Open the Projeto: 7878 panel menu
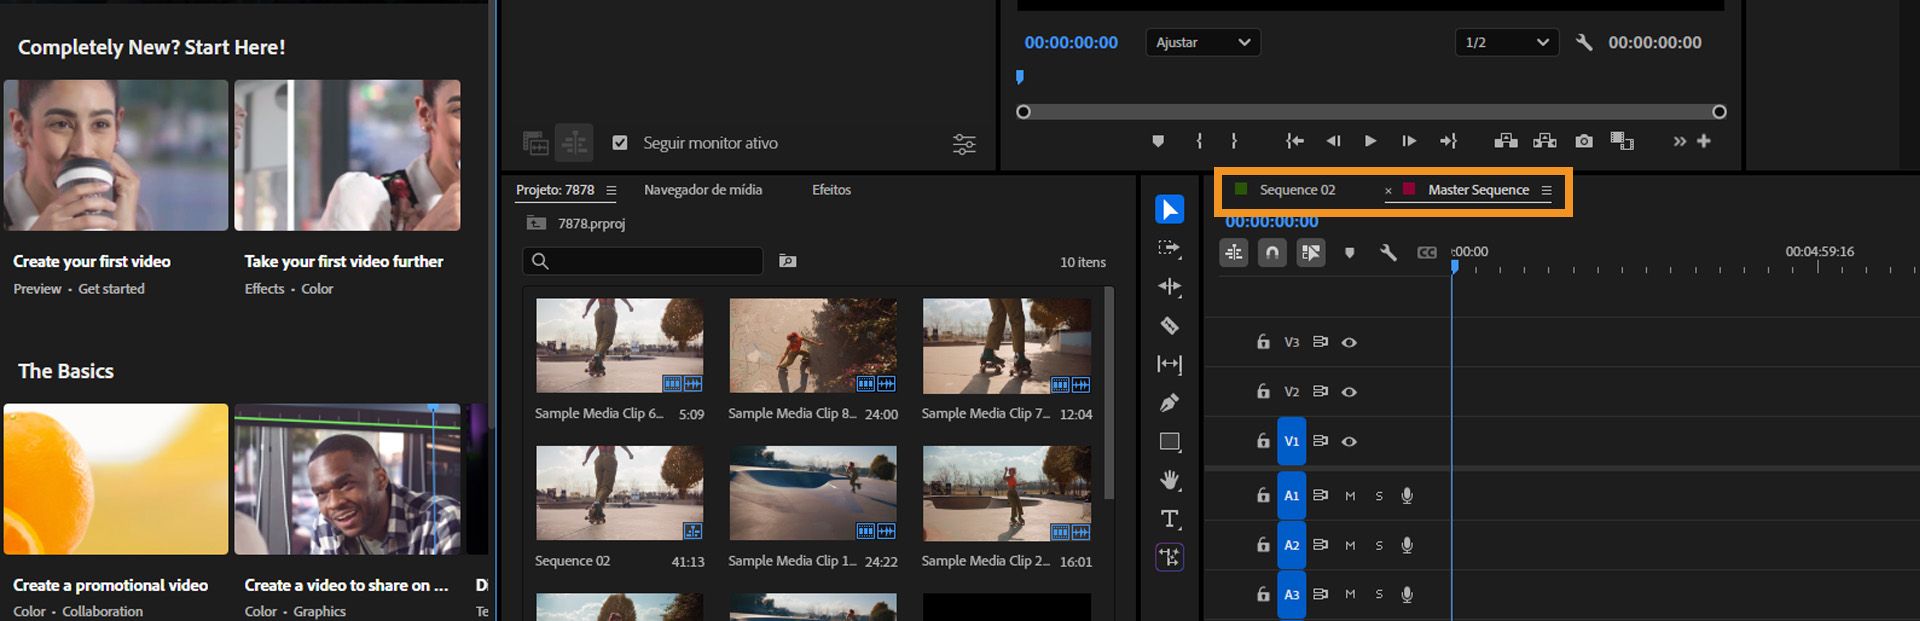Viewport: 1920px width, 621px height. (611, 190)
